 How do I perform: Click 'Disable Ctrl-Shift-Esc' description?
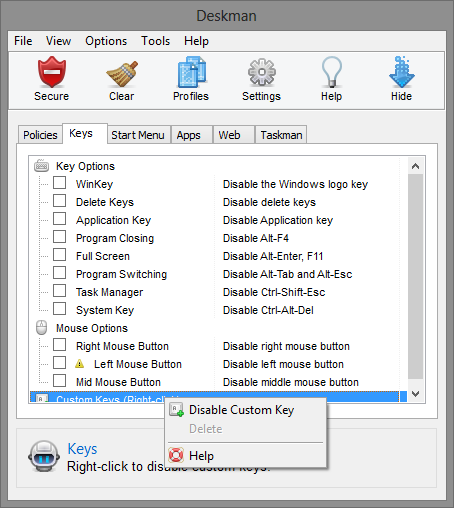pos(274,292)
